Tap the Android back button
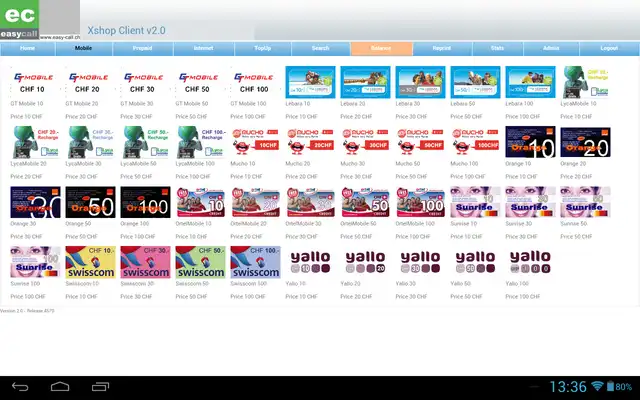 [20, 387]
